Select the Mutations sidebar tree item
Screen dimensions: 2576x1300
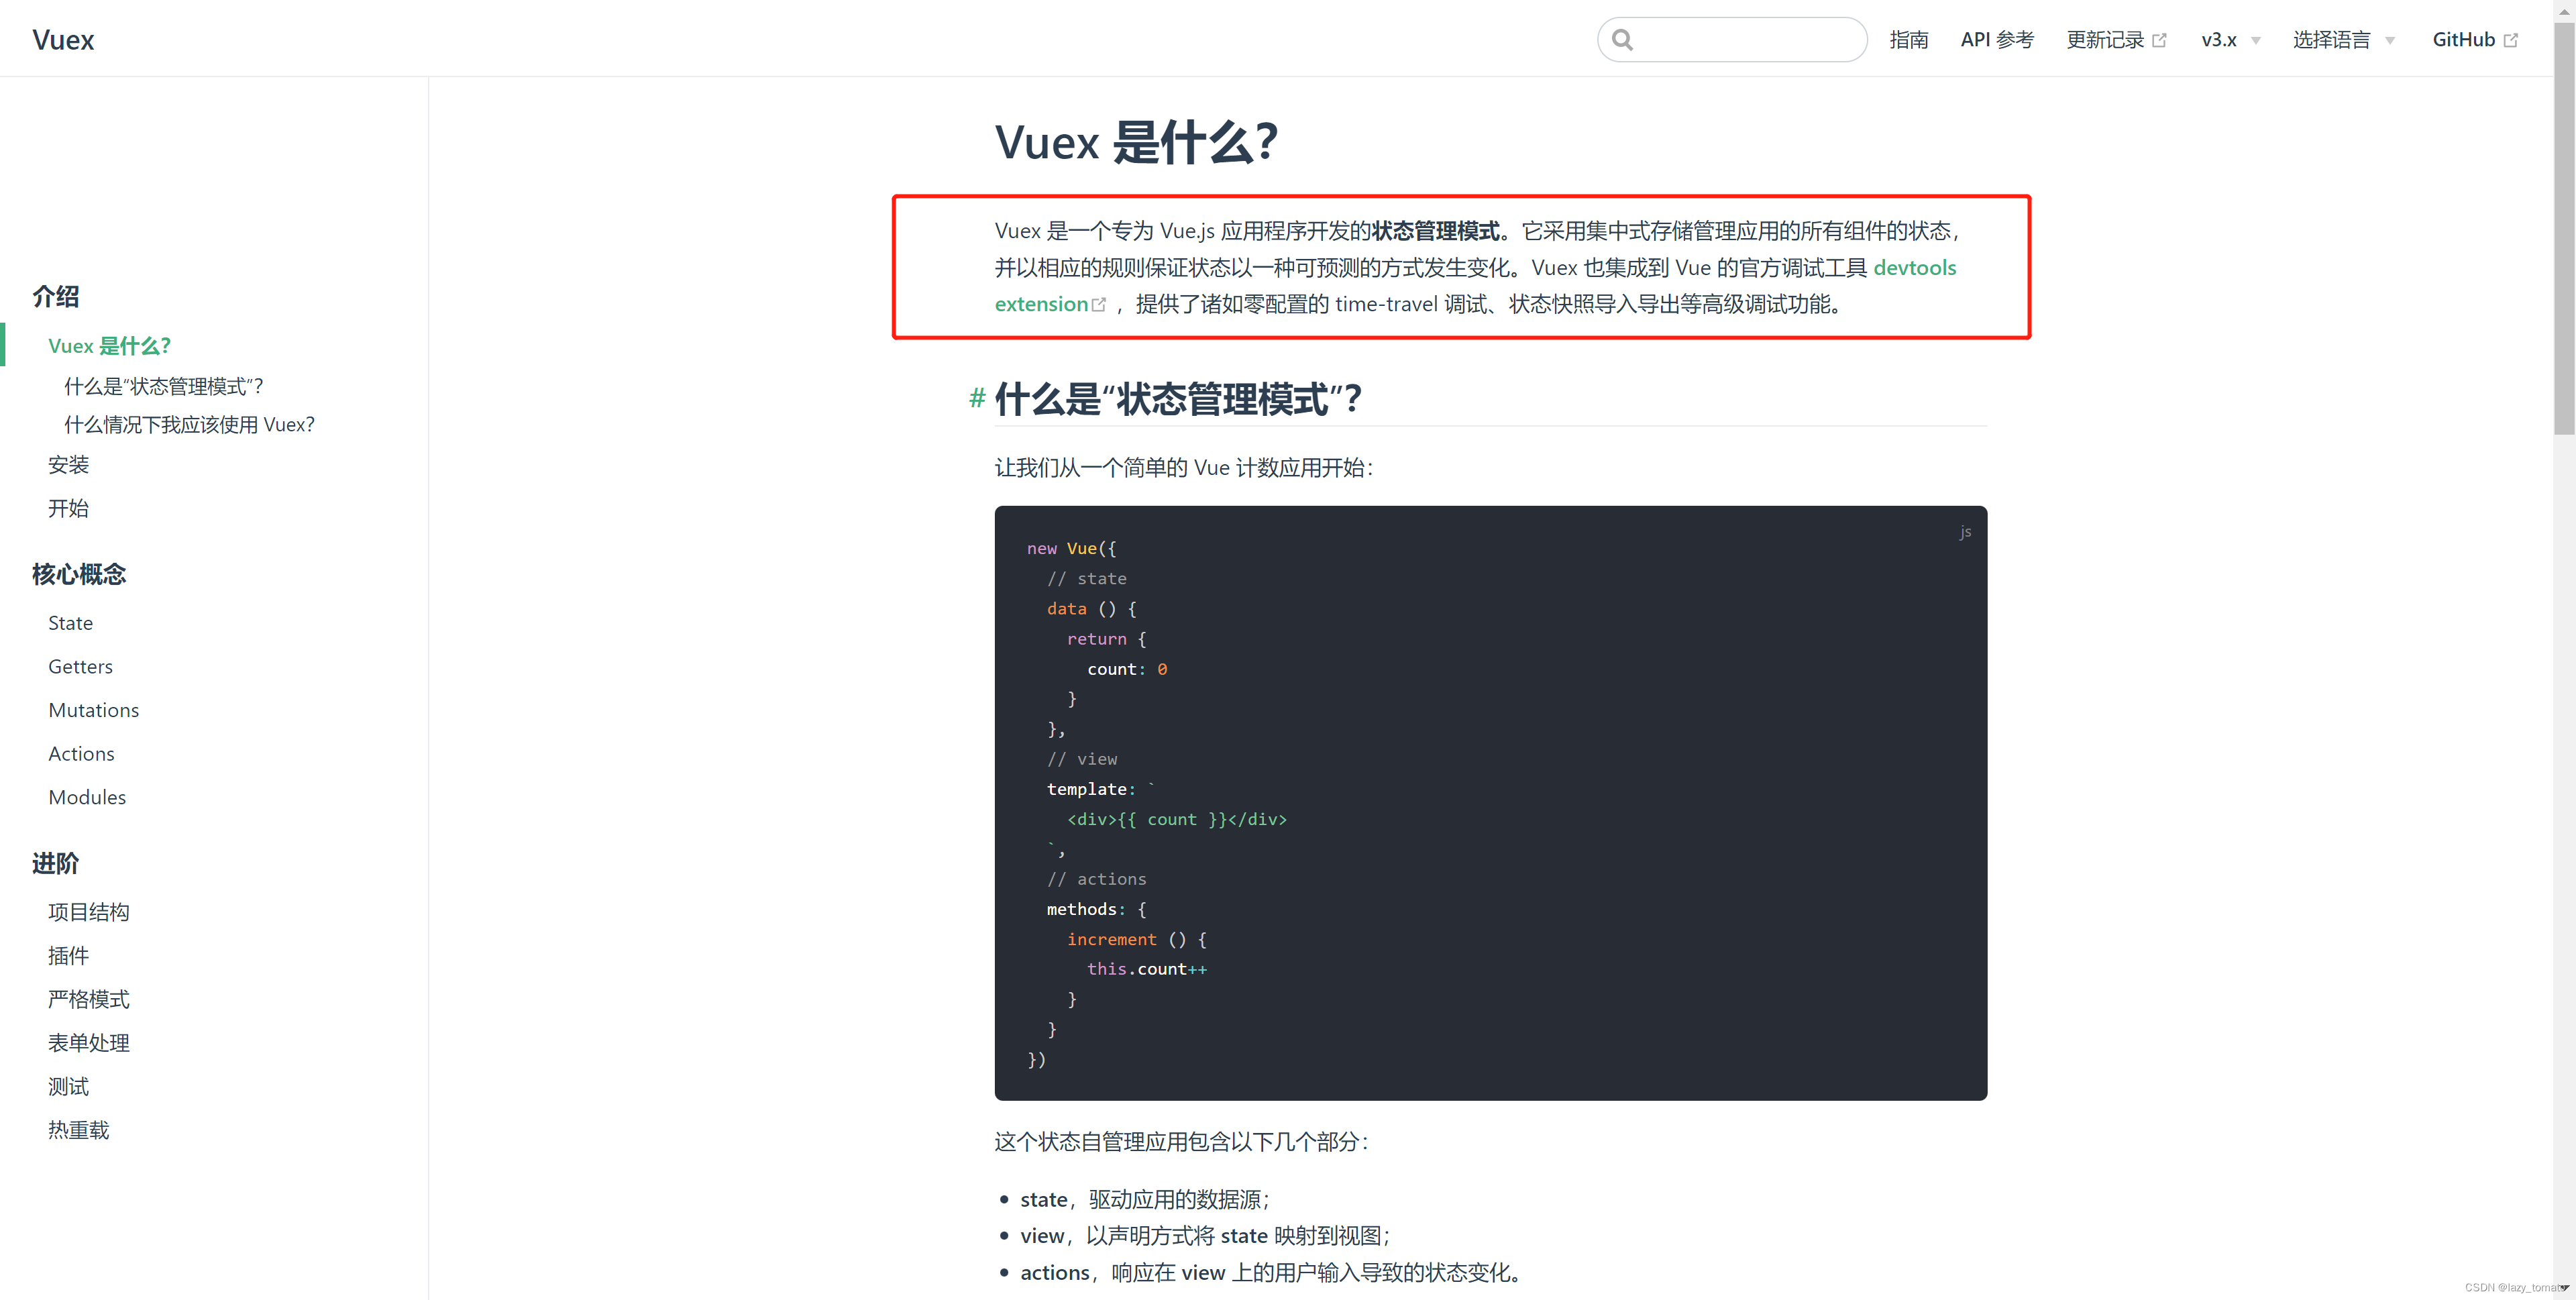click(x=95, y=710)
